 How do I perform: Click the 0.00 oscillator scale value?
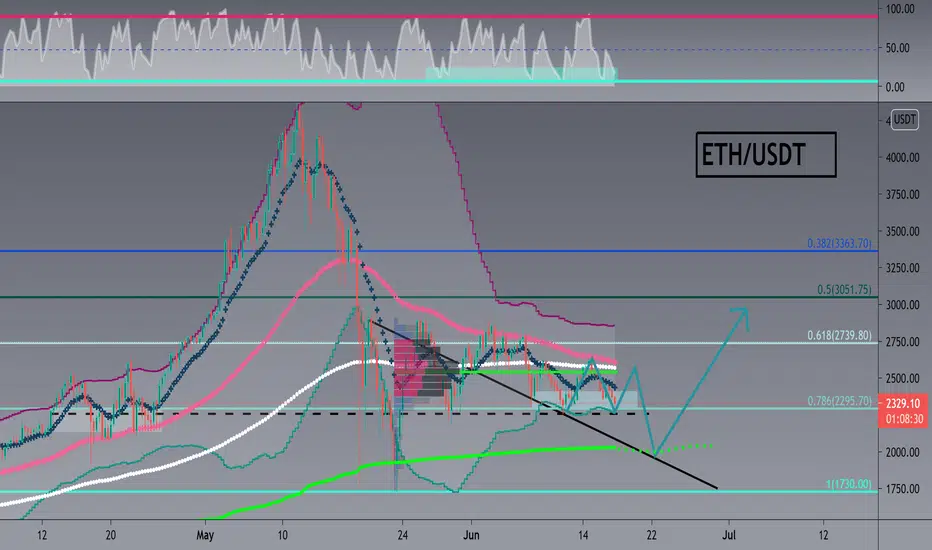coord(895,87)
